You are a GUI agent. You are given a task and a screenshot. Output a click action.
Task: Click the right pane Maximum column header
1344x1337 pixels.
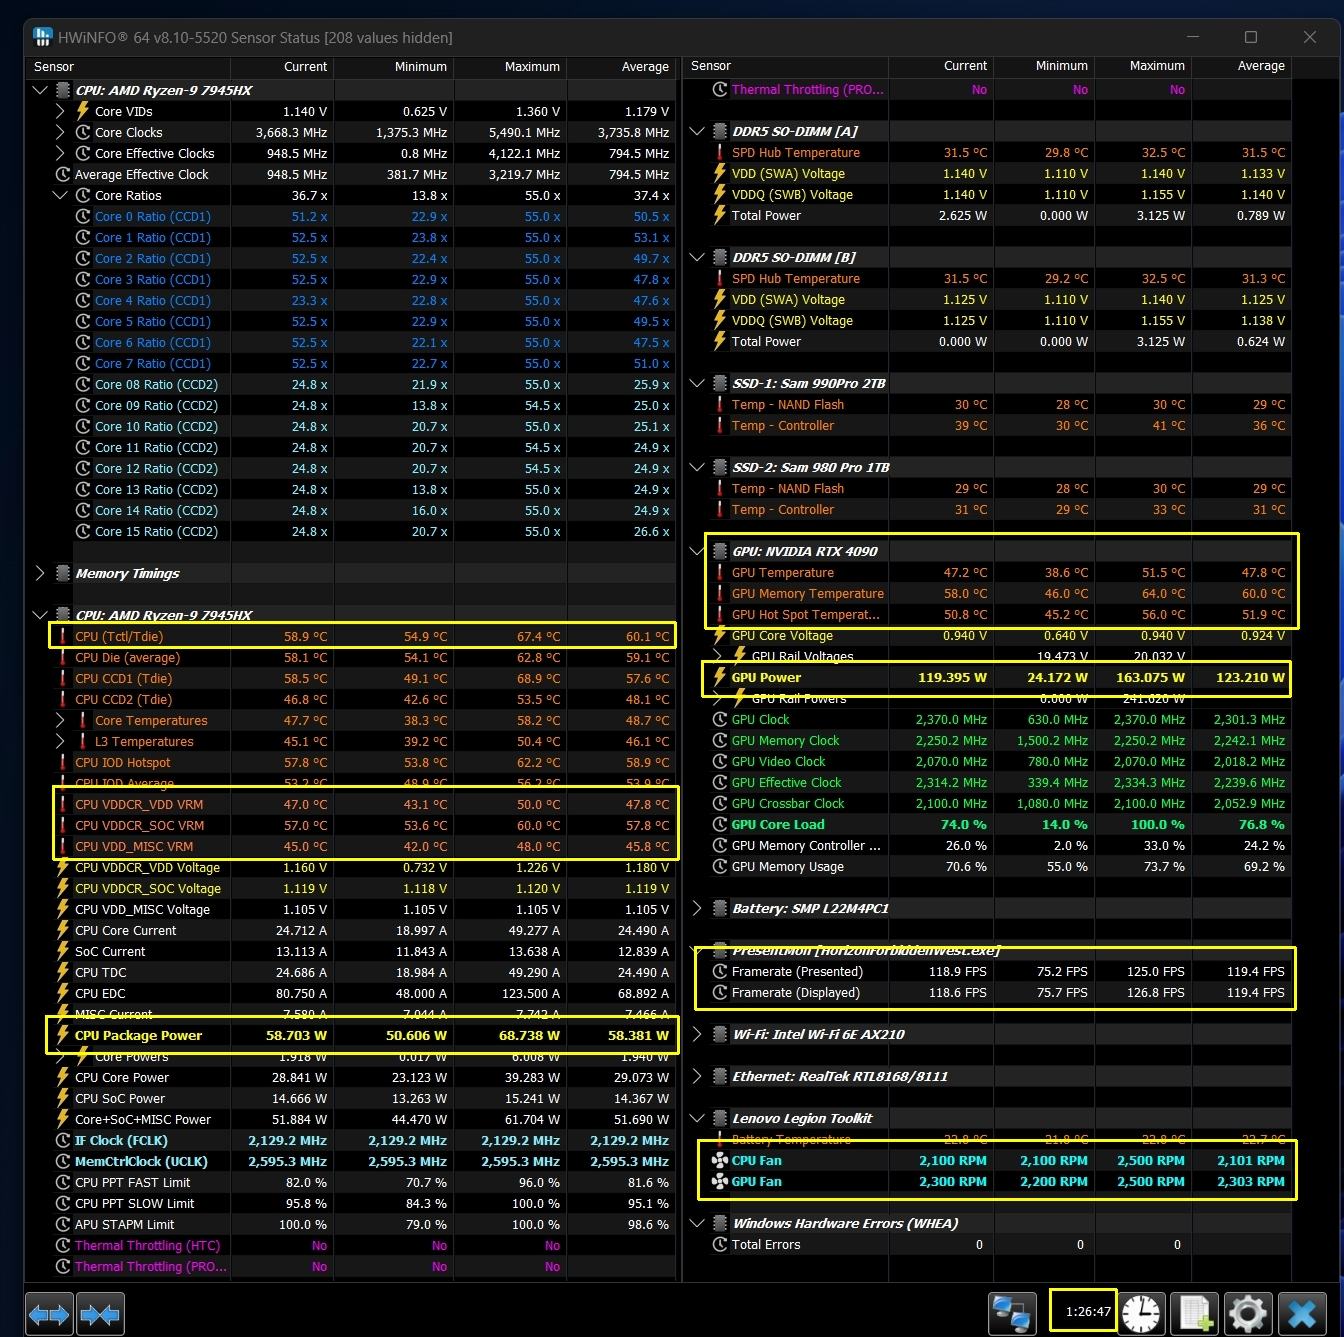(1143, 66)
